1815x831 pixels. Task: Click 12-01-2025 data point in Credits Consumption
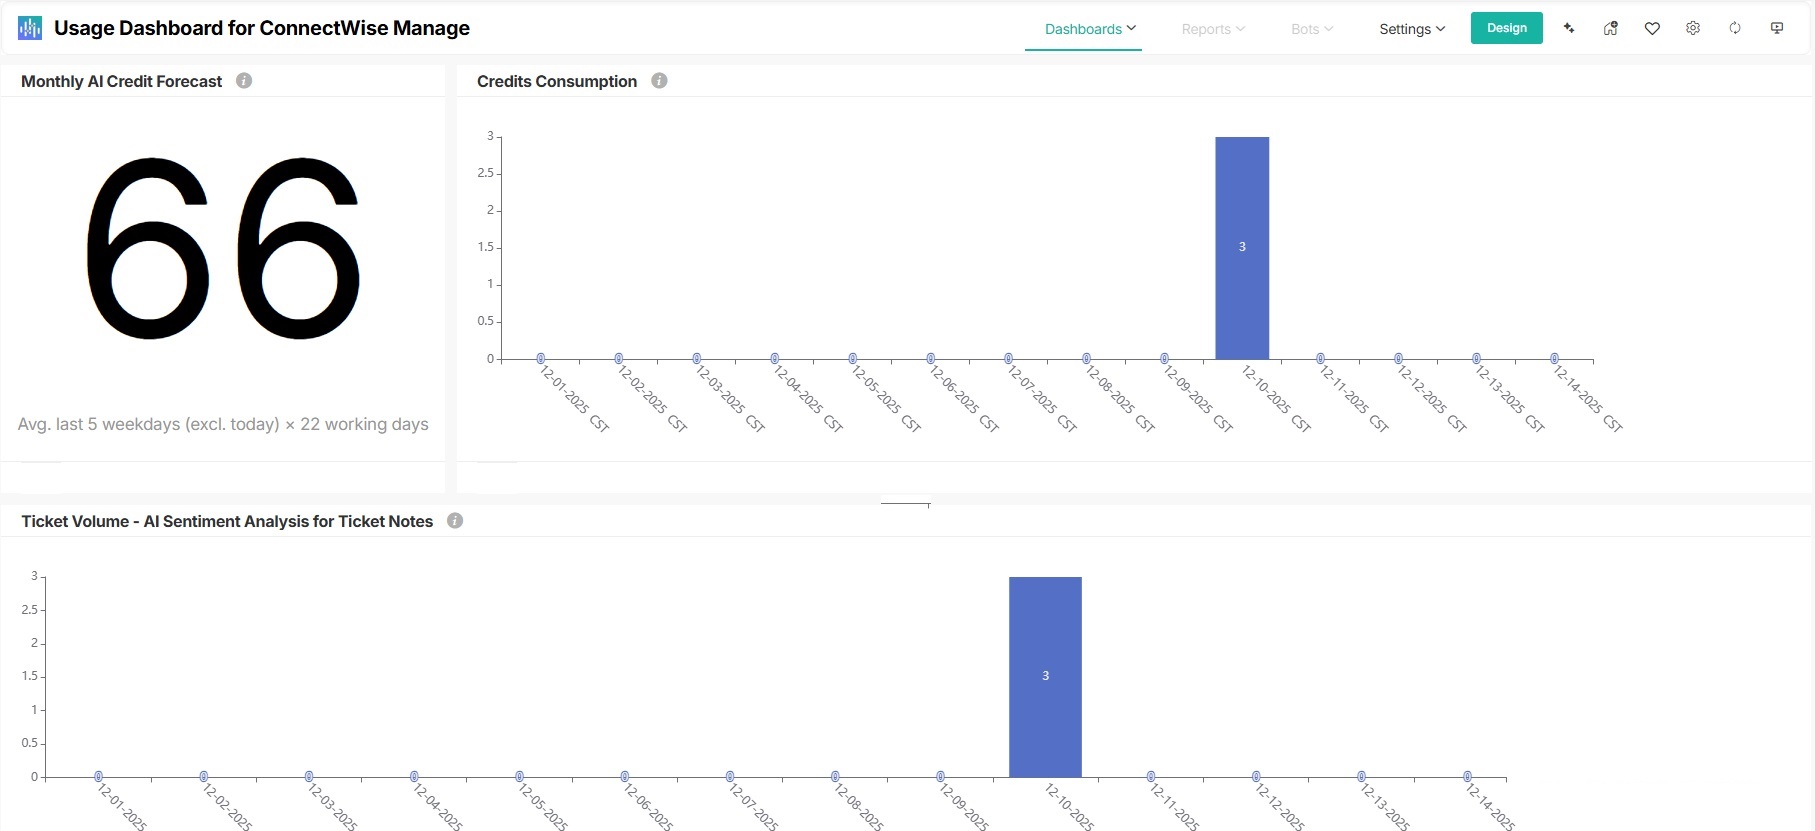(x=541, y=358)
